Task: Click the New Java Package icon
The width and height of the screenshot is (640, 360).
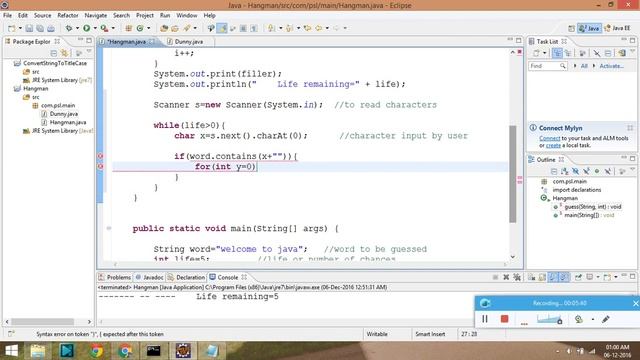Action: (x=129, y=28)
